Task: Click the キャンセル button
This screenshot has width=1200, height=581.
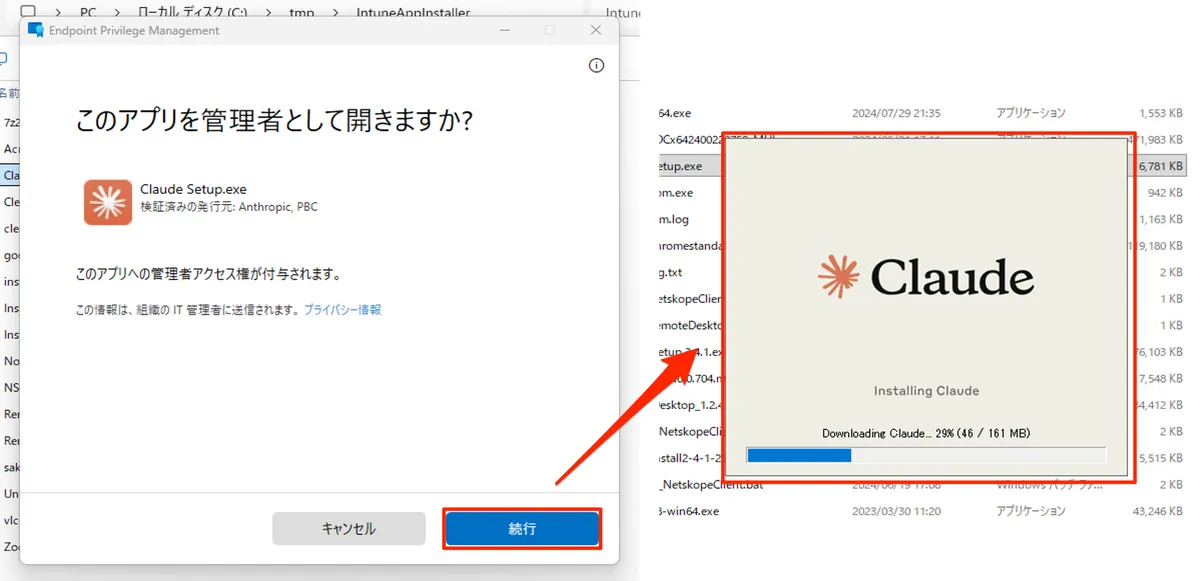Action: point(348,529)
